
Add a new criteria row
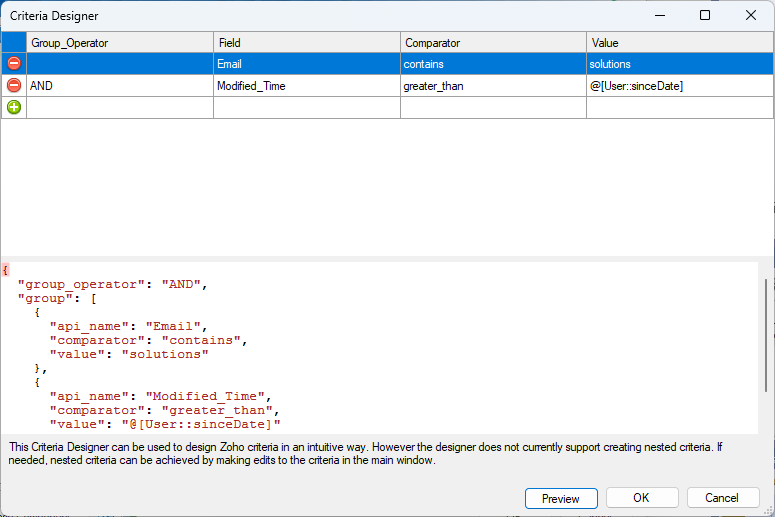click(14, 107)
